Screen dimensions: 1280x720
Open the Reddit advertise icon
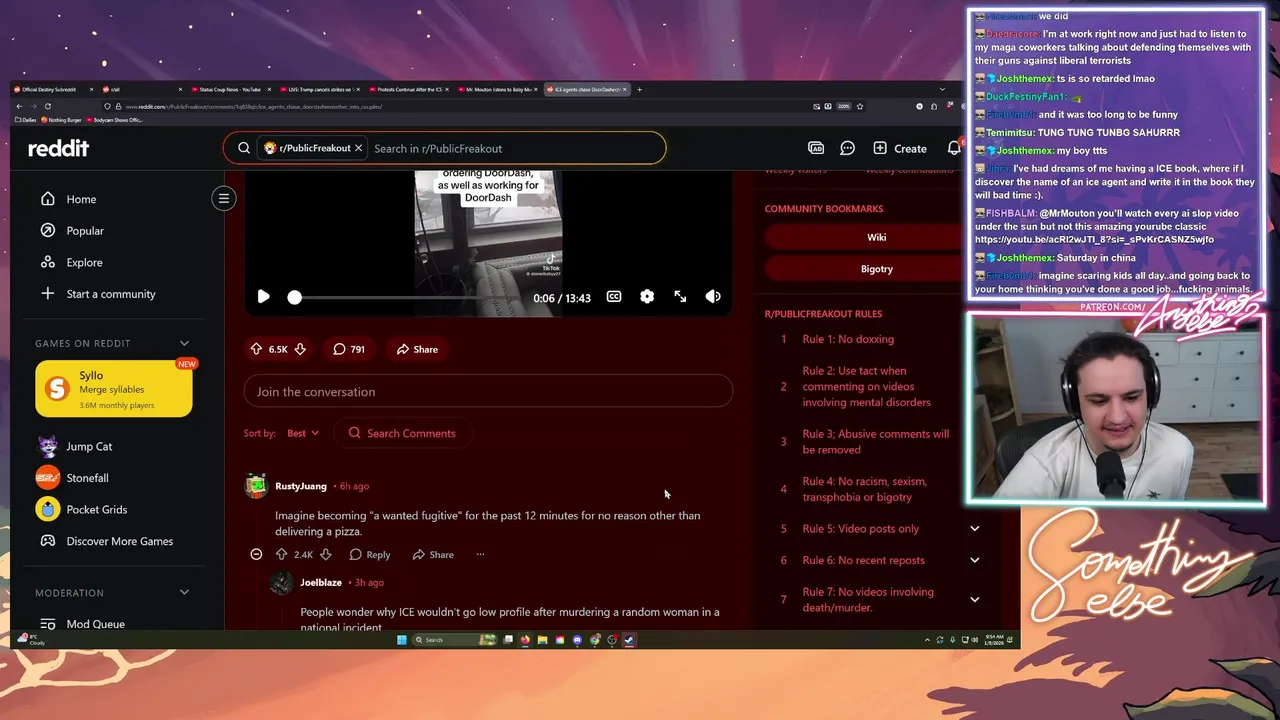(x=816, y=148)
